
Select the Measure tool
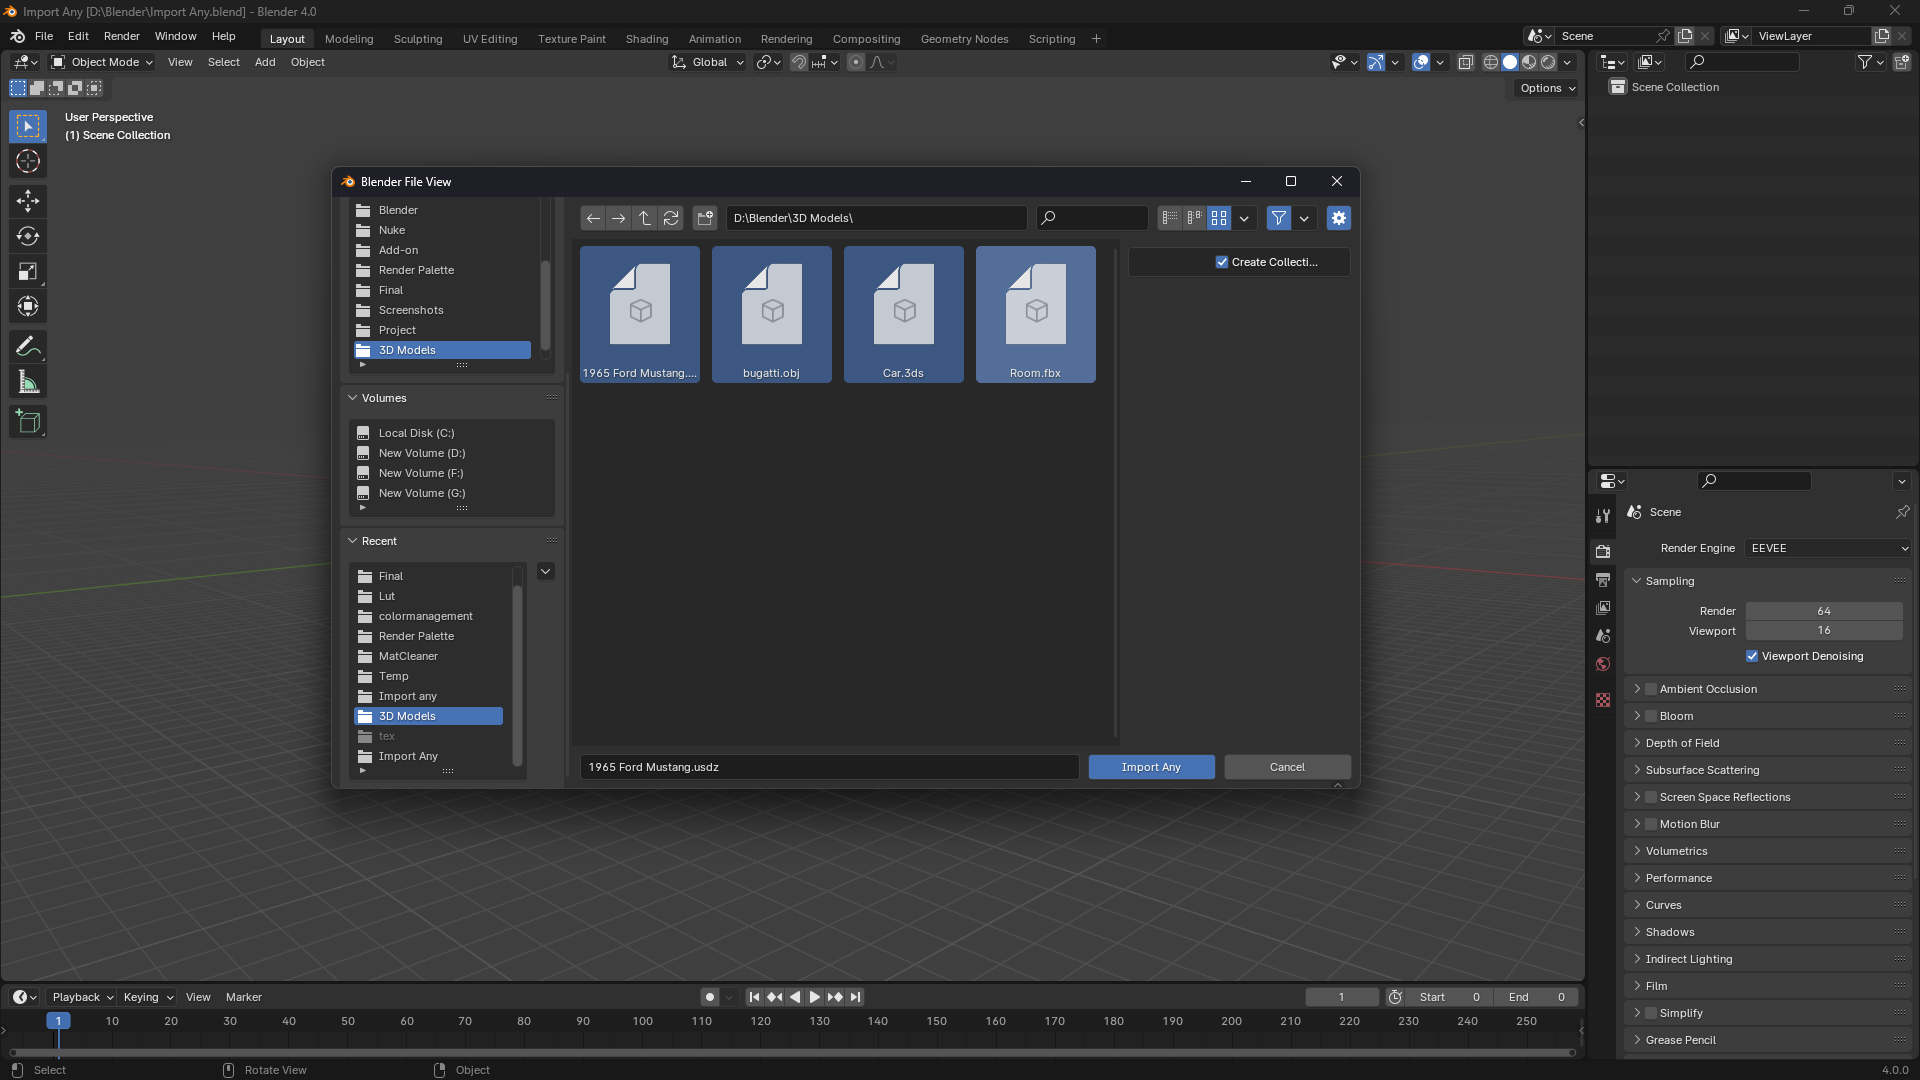pyautogui.click(x=27, y=380)
